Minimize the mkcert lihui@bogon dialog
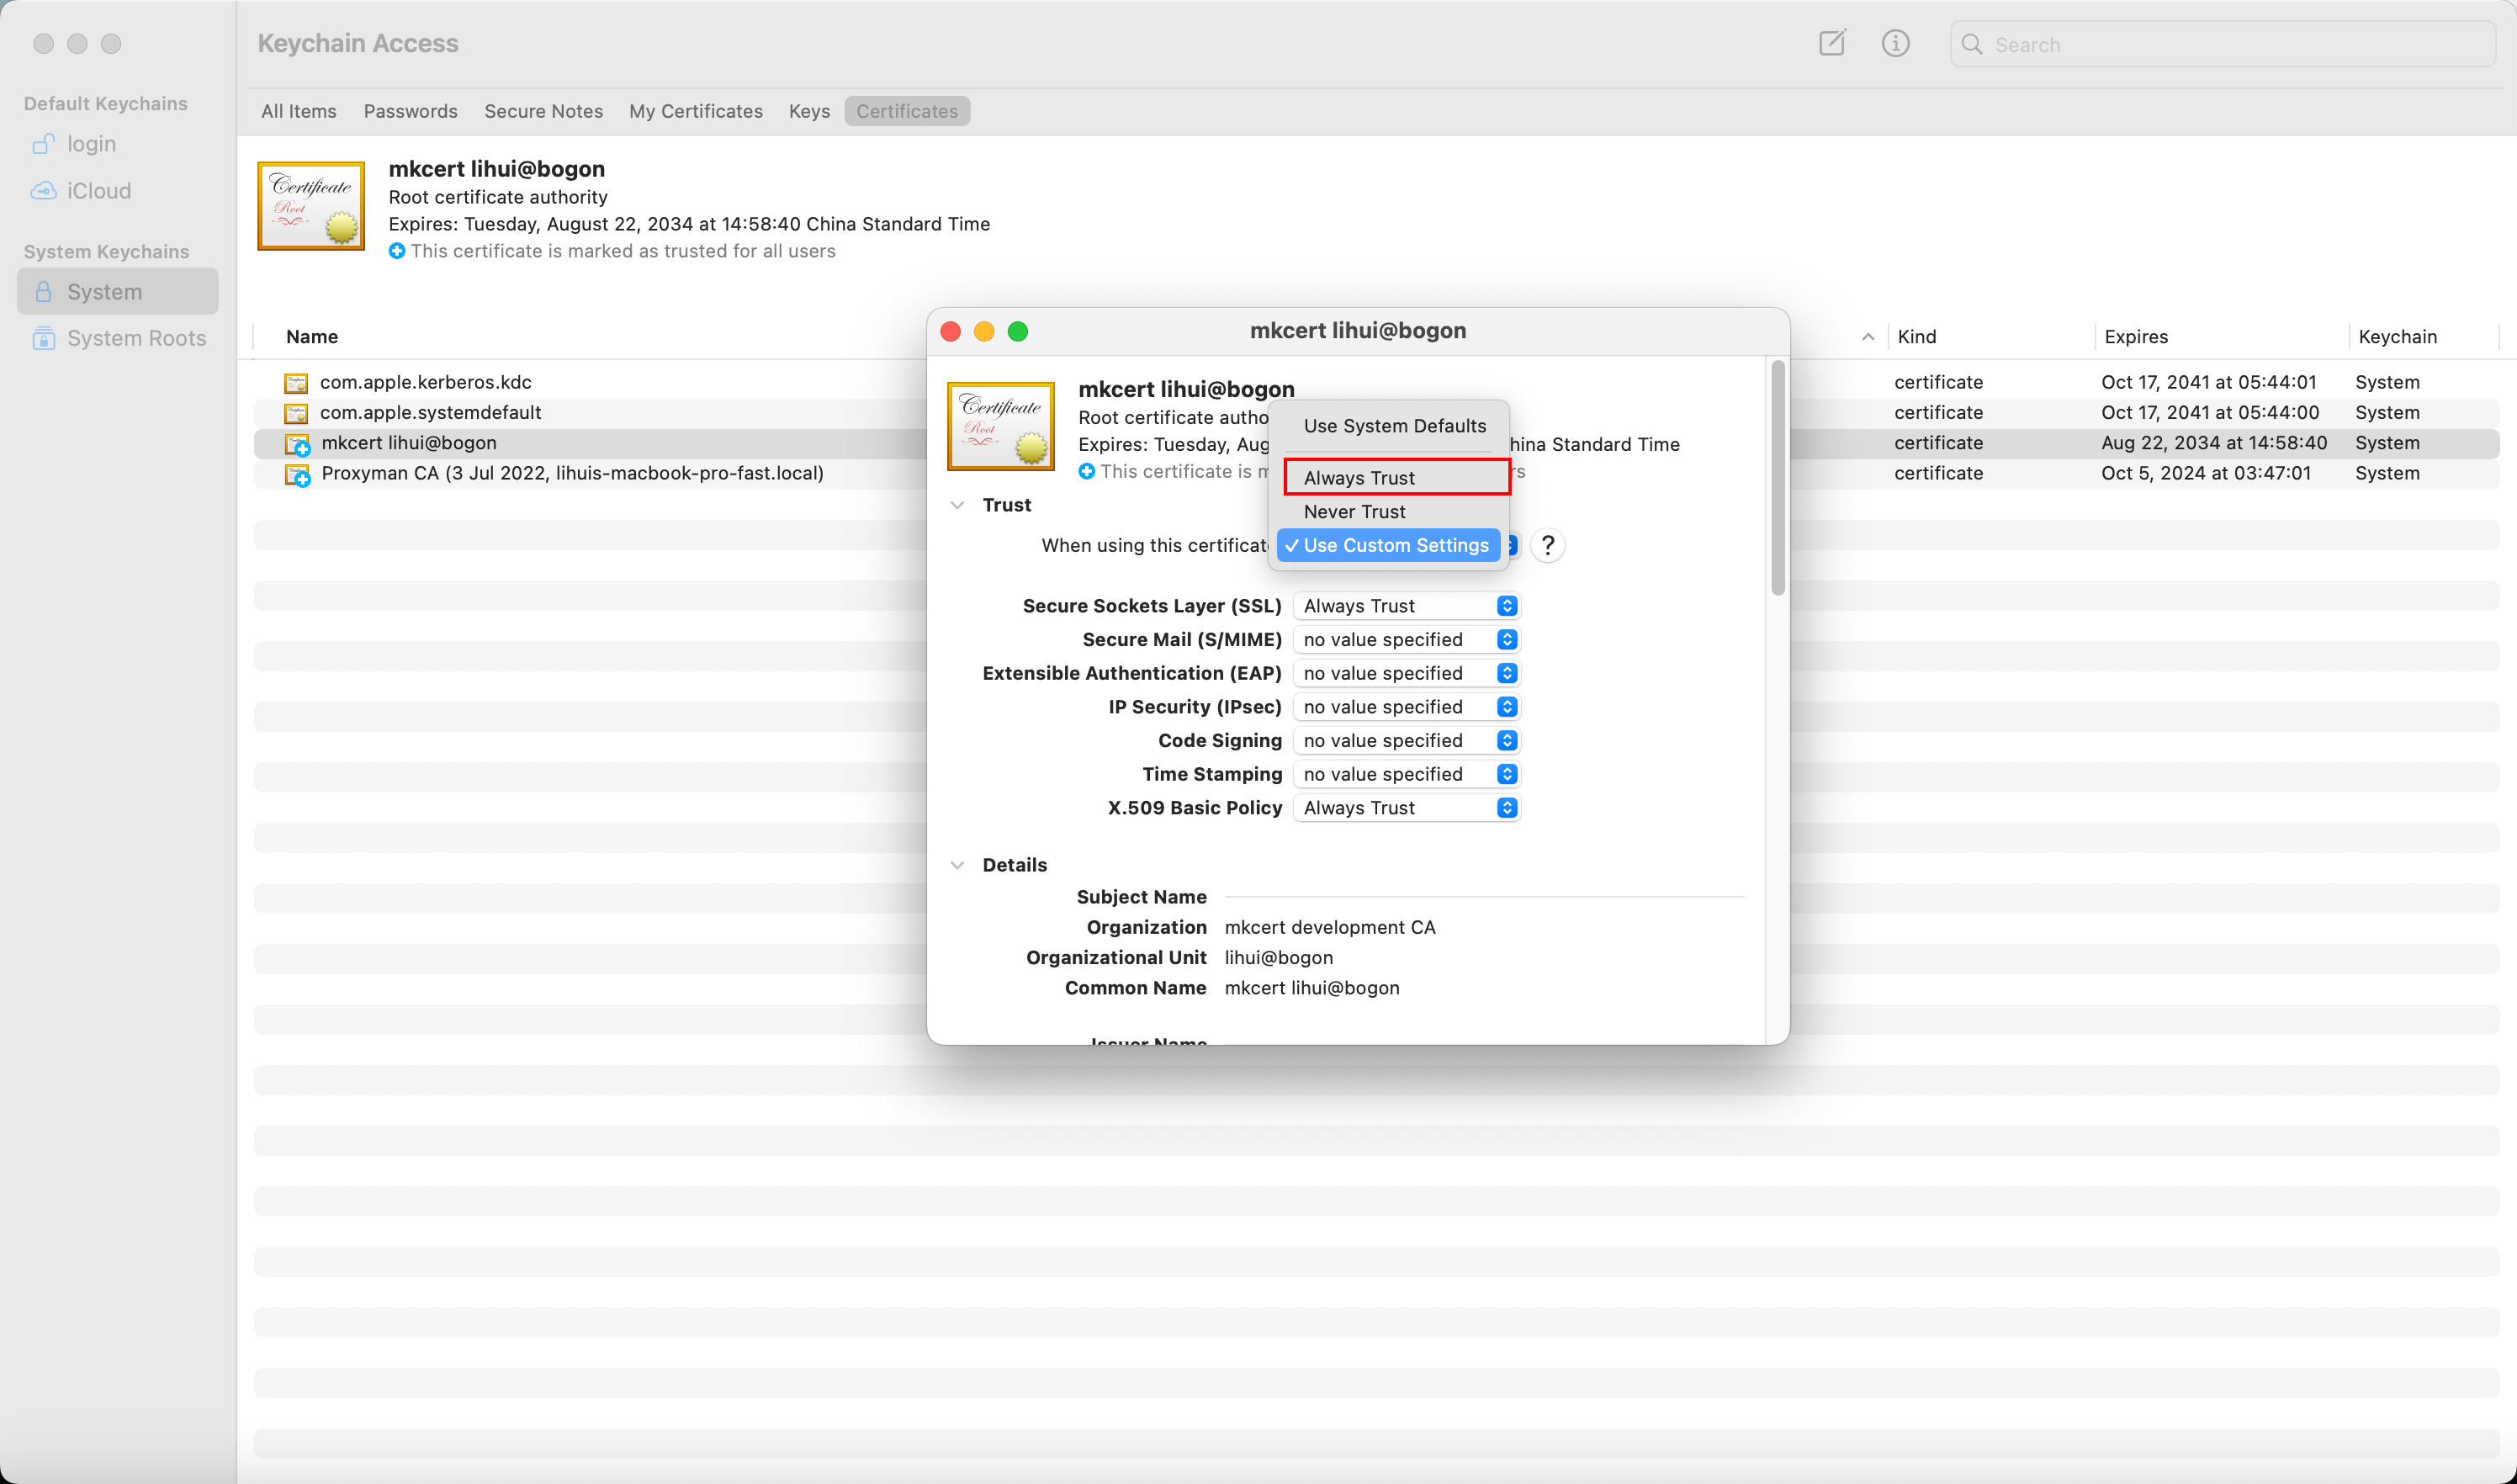Screen dimensions: 2517x1484 tap(984, 331)
